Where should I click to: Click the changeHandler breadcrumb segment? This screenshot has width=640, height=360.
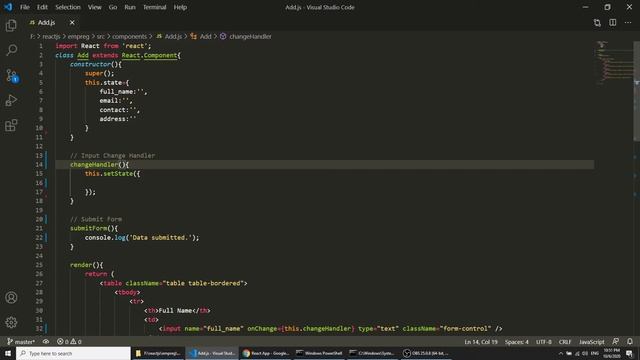(x=246, y=36)
